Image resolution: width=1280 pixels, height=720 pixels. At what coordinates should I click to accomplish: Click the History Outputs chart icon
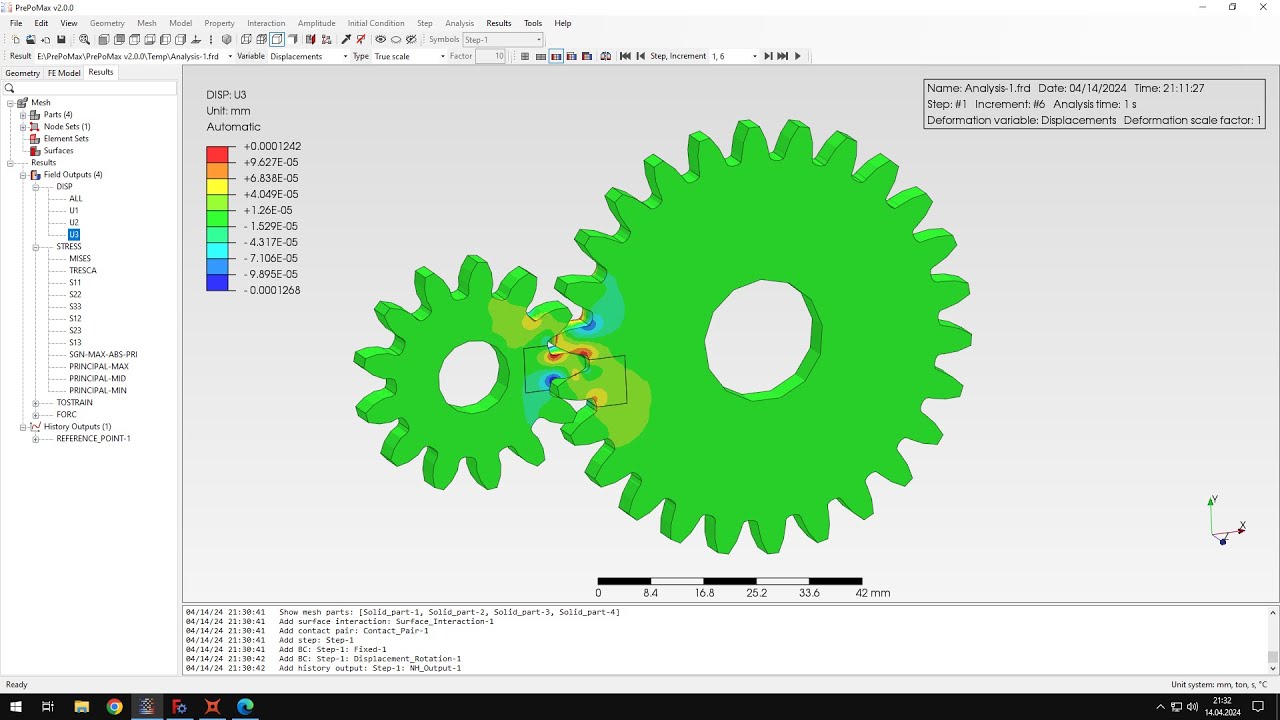point(35,426)
